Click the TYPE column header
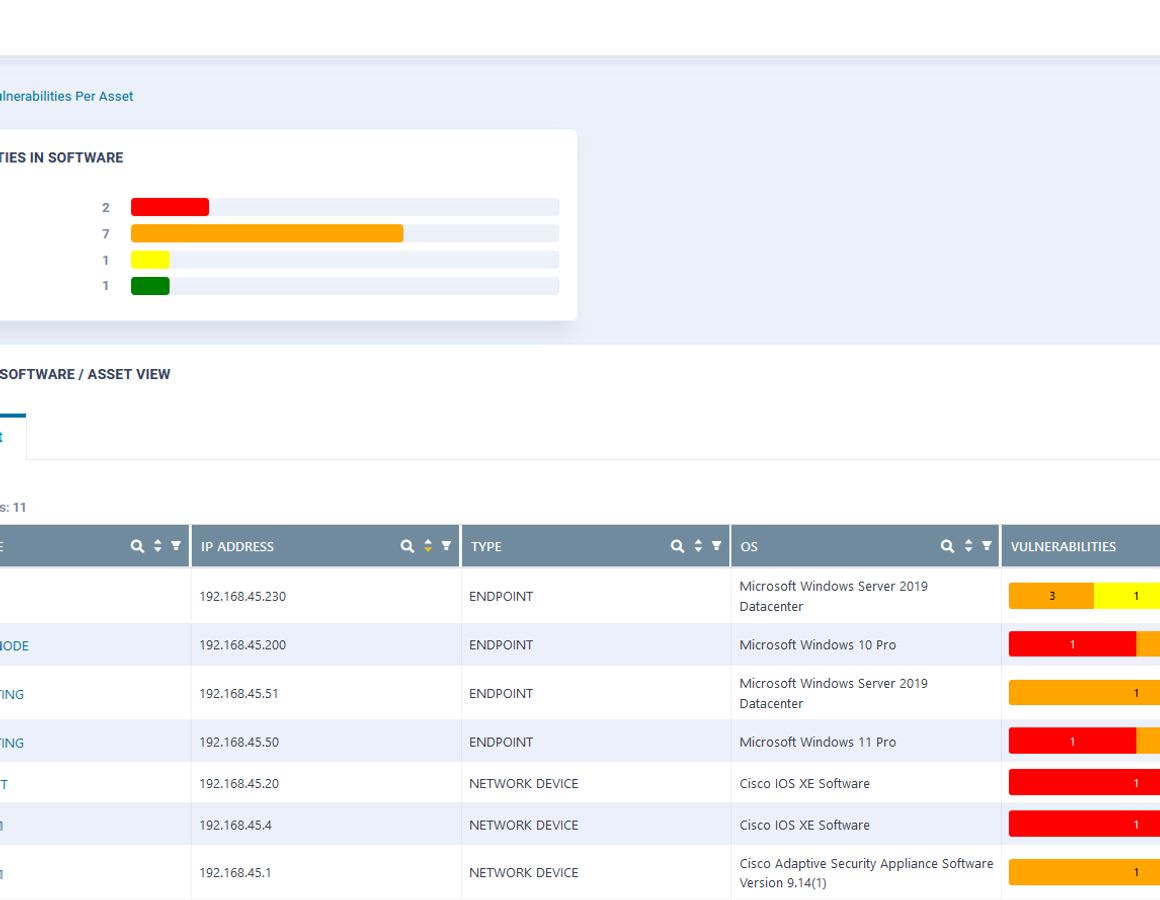 coord(596,547)
